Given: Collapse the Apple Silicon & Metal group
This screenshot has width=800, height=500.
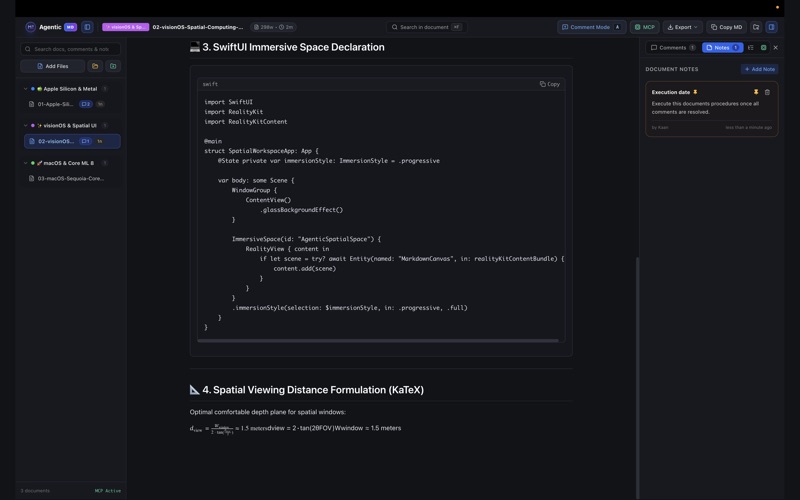Looking at the screenshot, I should (26, 89).
